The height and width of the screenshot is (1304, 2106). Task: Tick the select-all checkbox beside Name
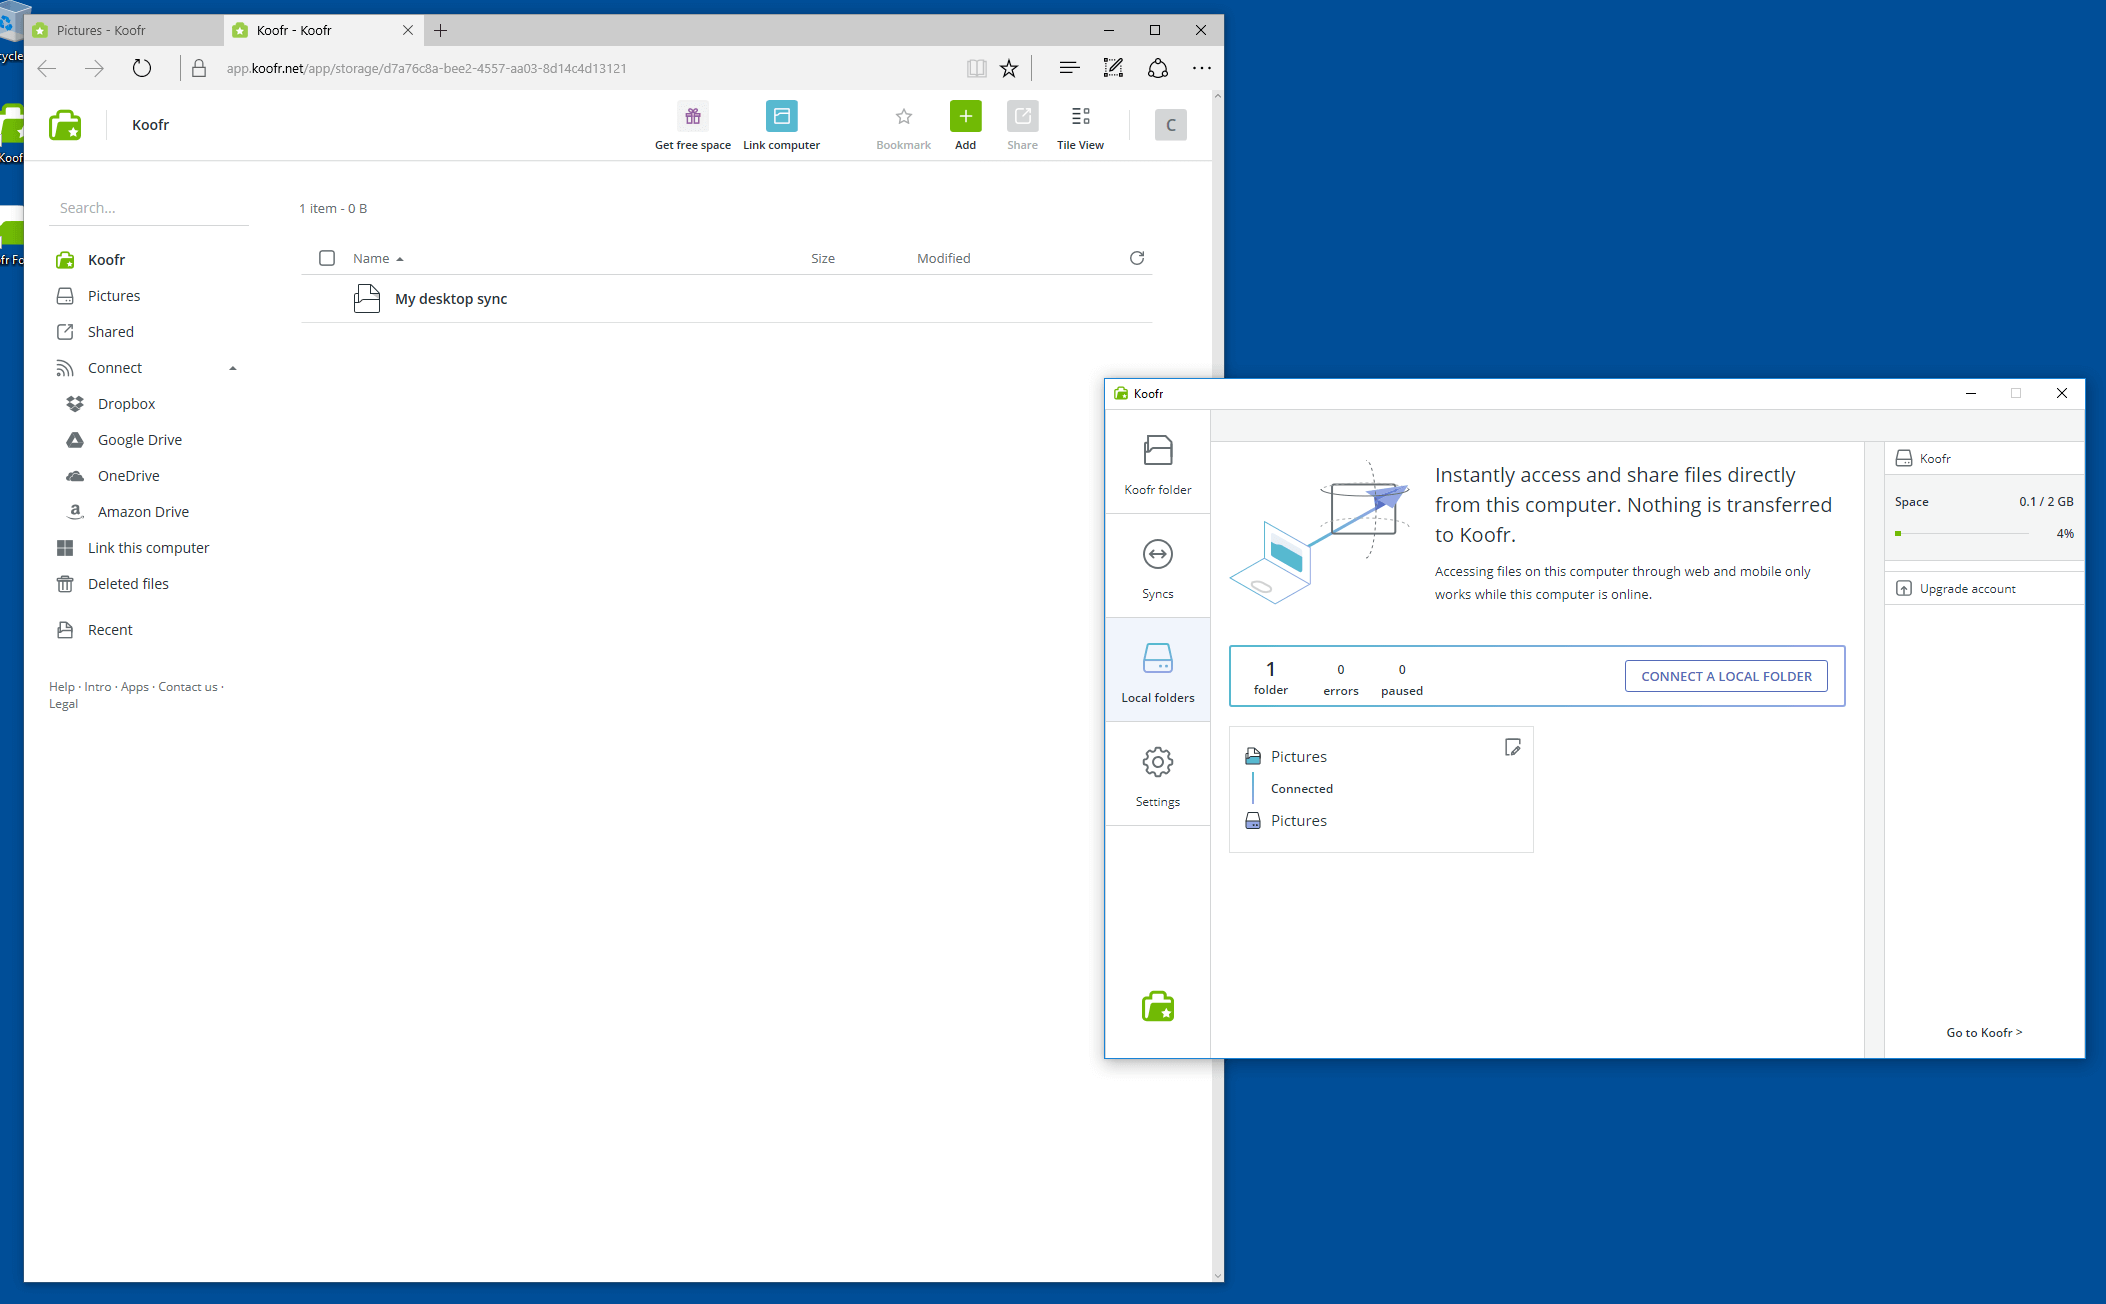(x=327, y=258)
